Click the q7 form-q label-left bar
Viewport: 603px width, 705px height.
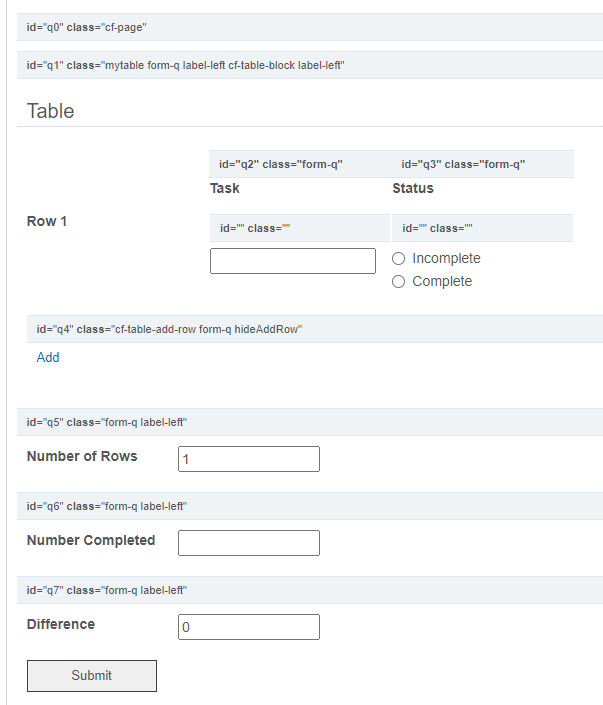[x=310, y=590]
